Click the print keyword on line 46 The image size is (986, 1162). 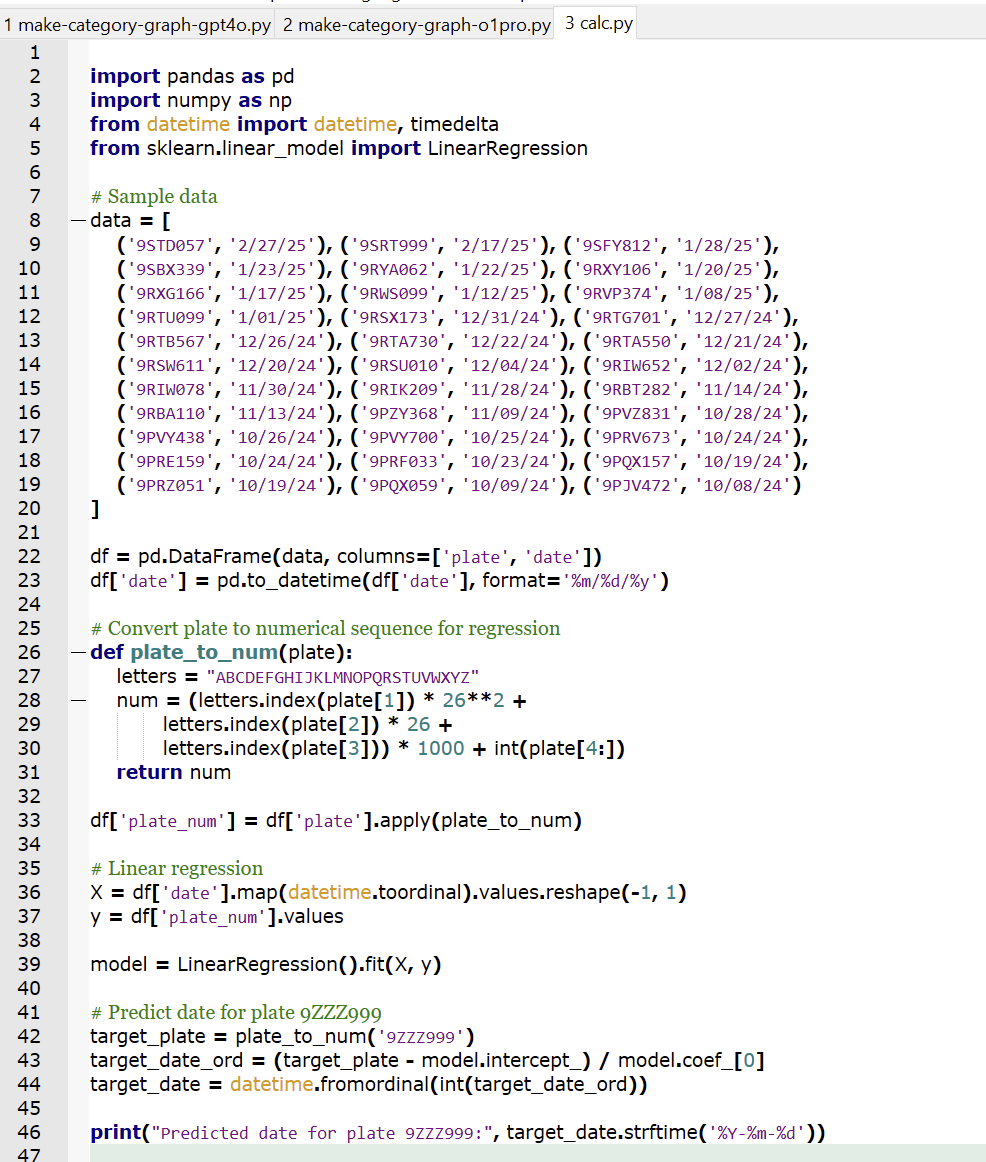pyautogui.click(x=116, y=1132)
